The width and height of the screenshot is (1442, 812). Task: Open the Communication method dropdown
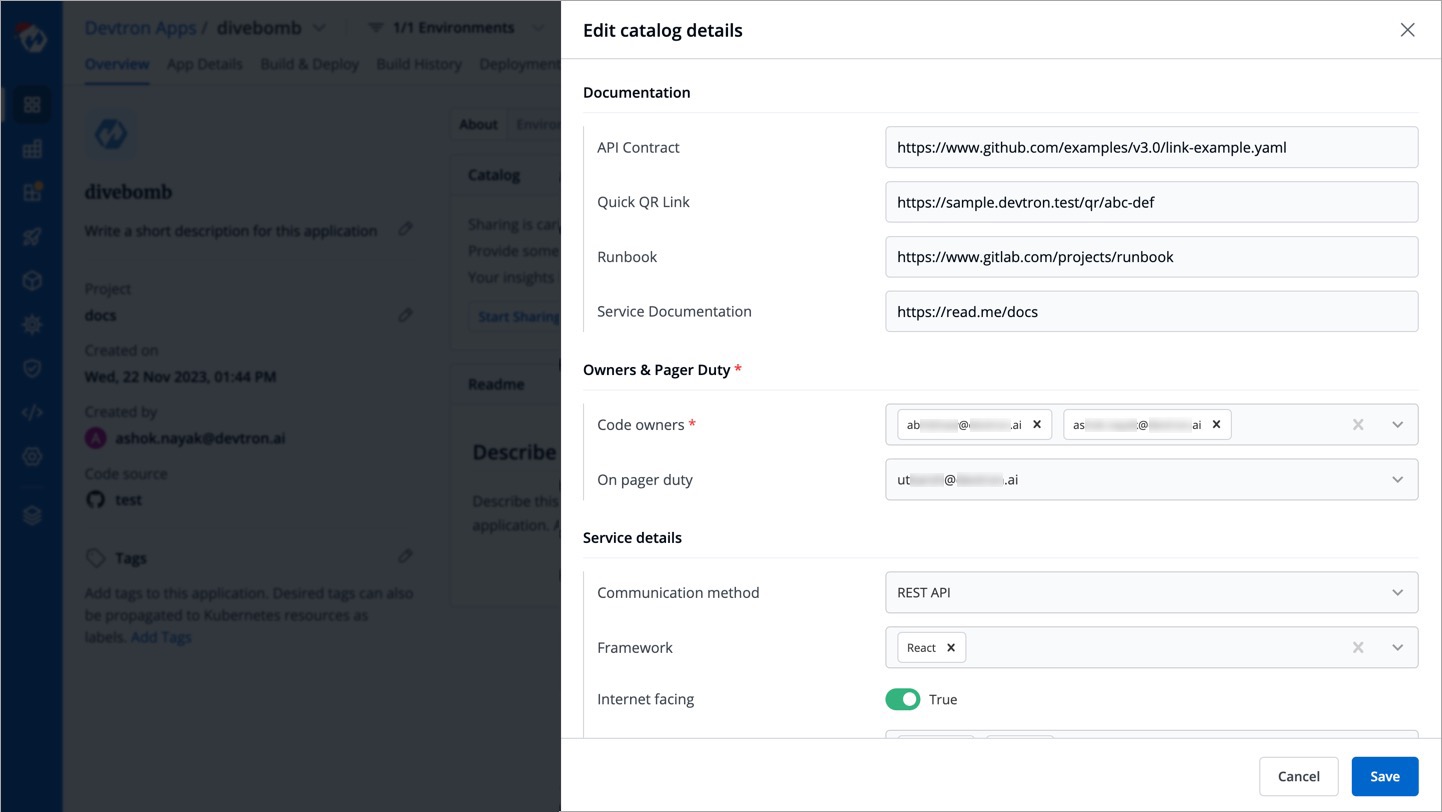point(1397,593)
